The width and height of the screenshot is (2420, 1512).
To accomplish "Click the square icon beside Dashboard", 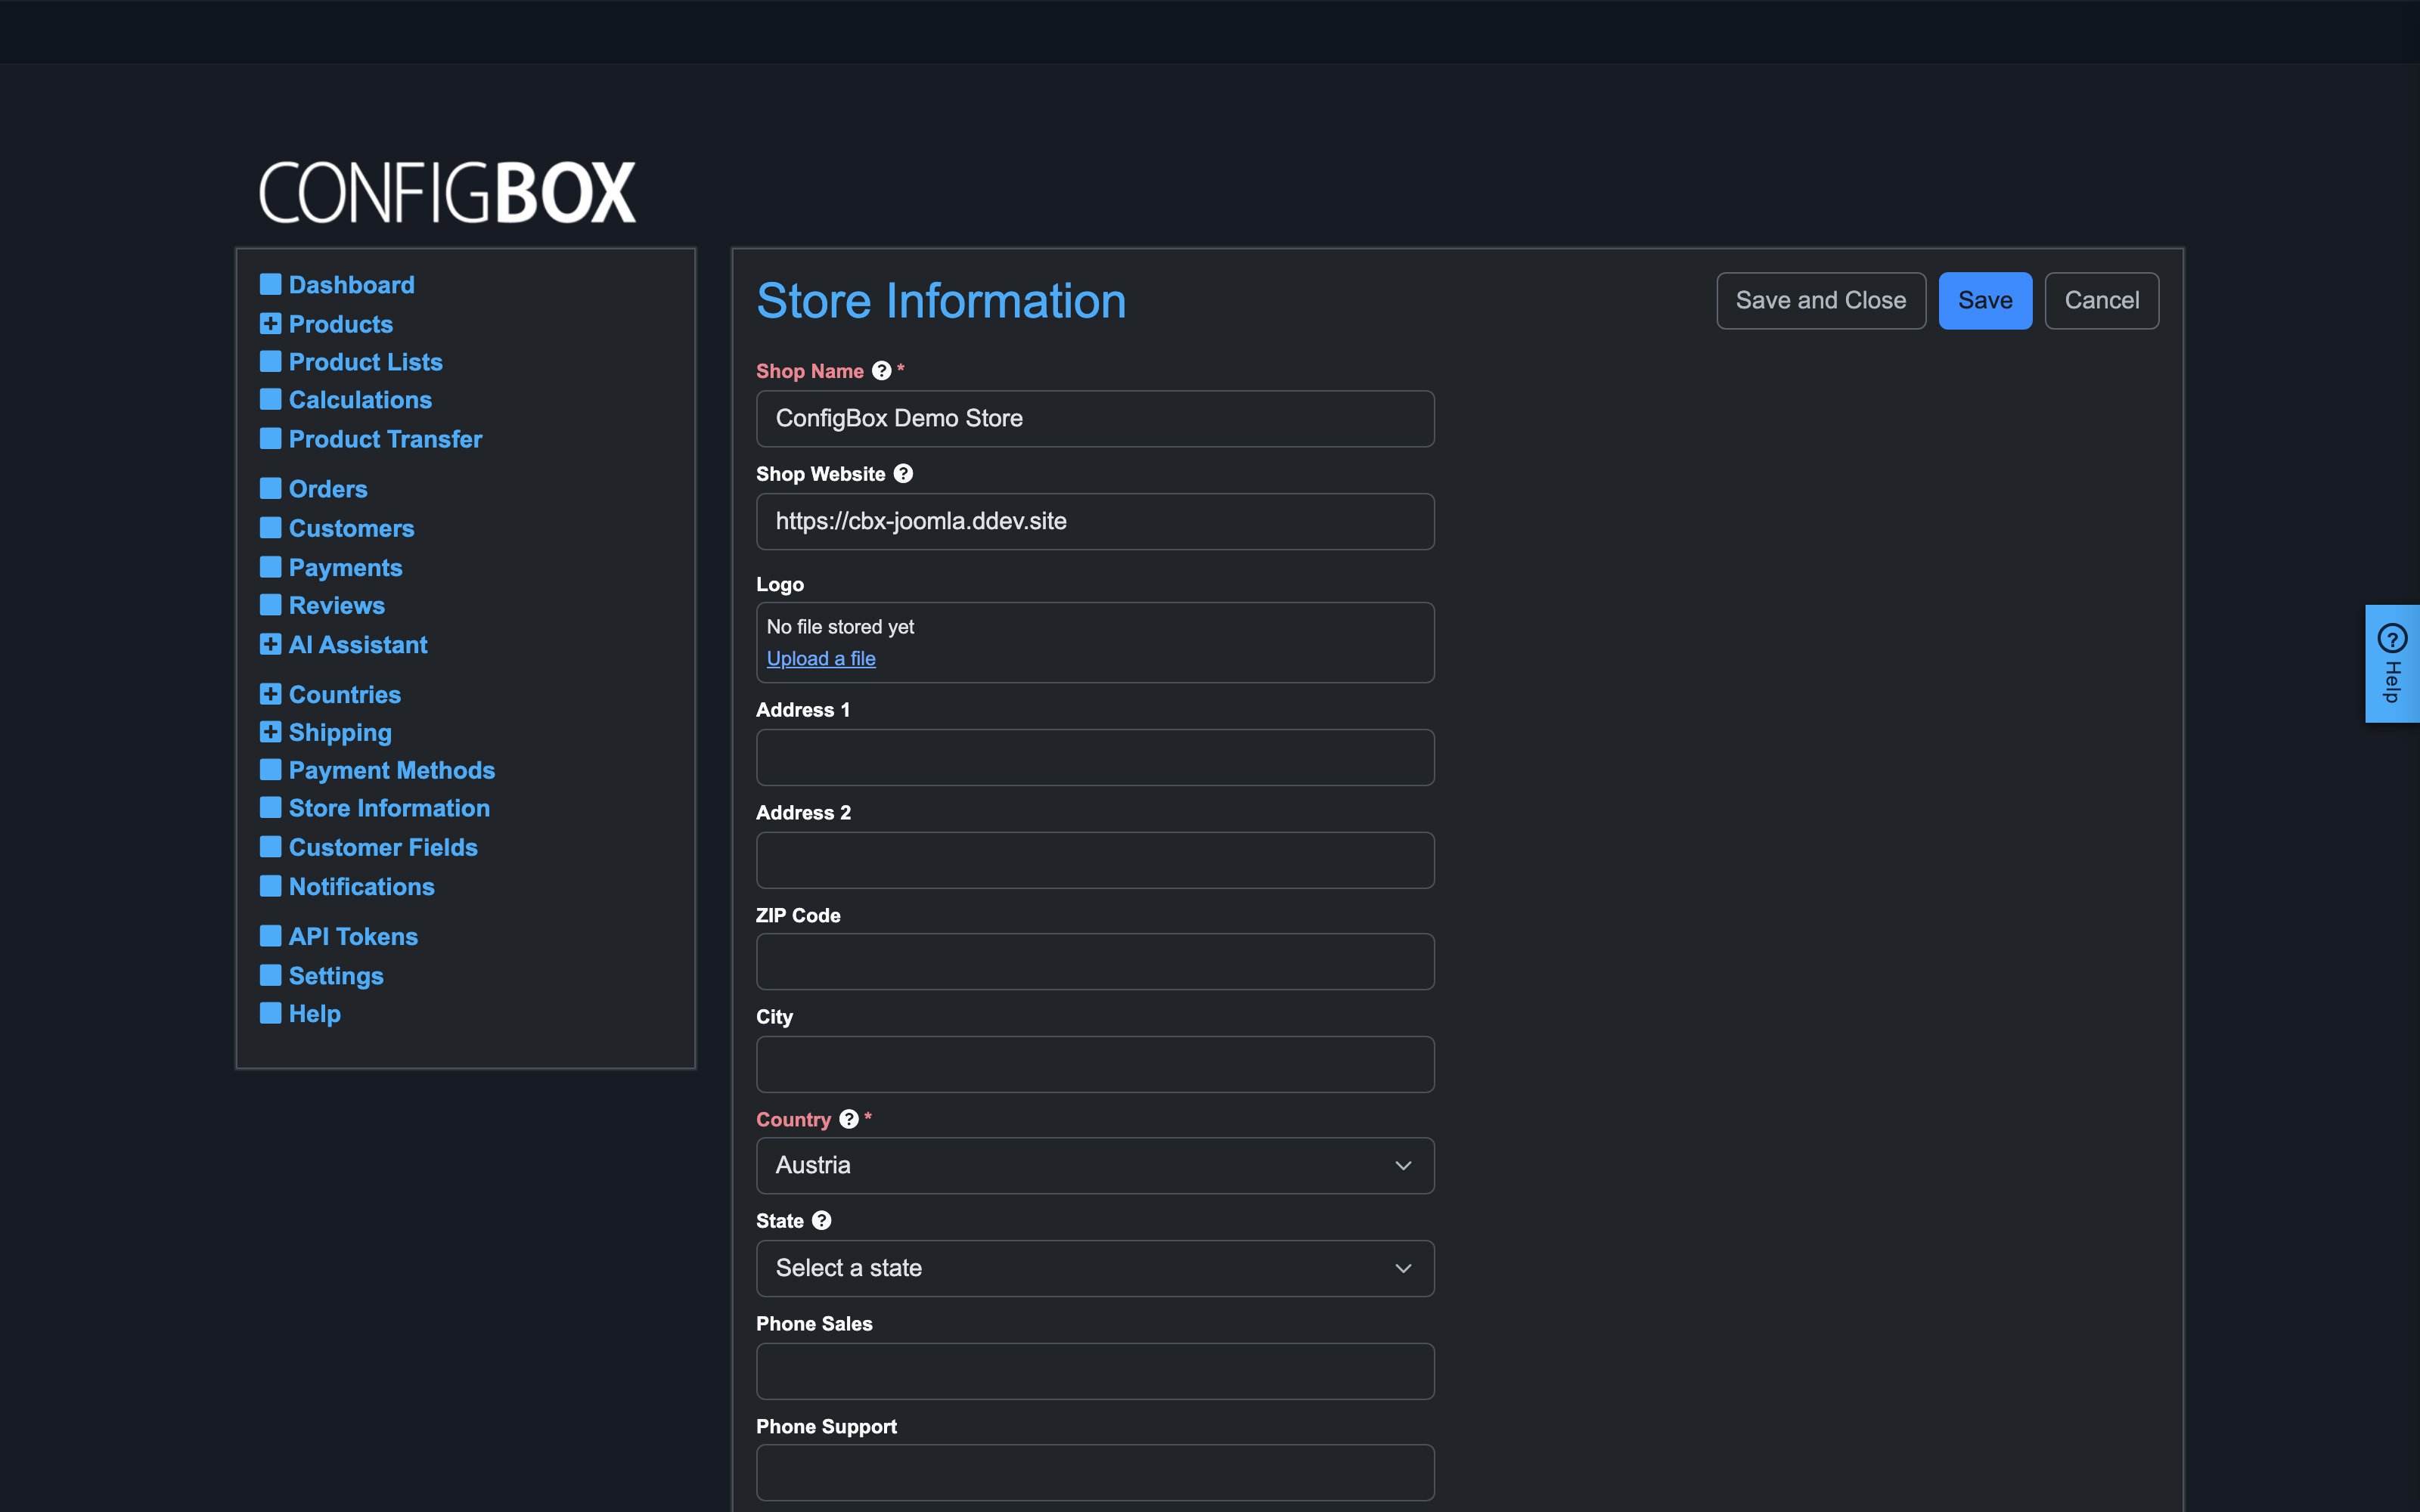I will tap(270, 285).
